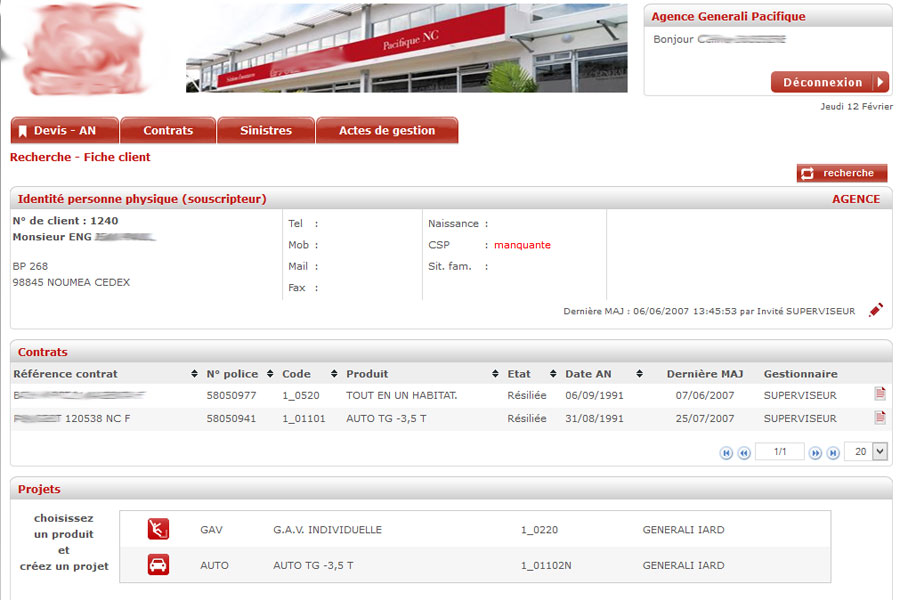Click the AGENCE label in identity header
The width and height of the screenshot is (900, 600).
click(856, 199)
